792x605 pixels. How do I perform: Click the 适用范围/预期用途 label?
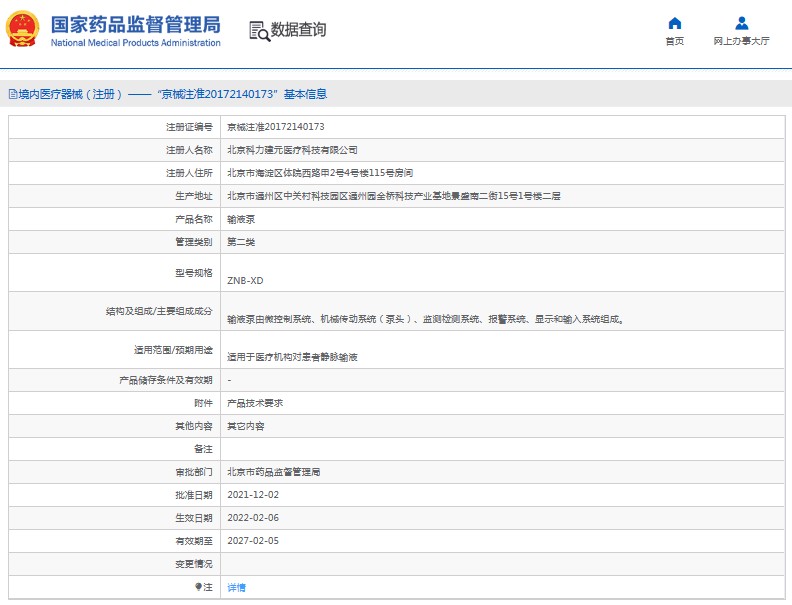(173, 350)
